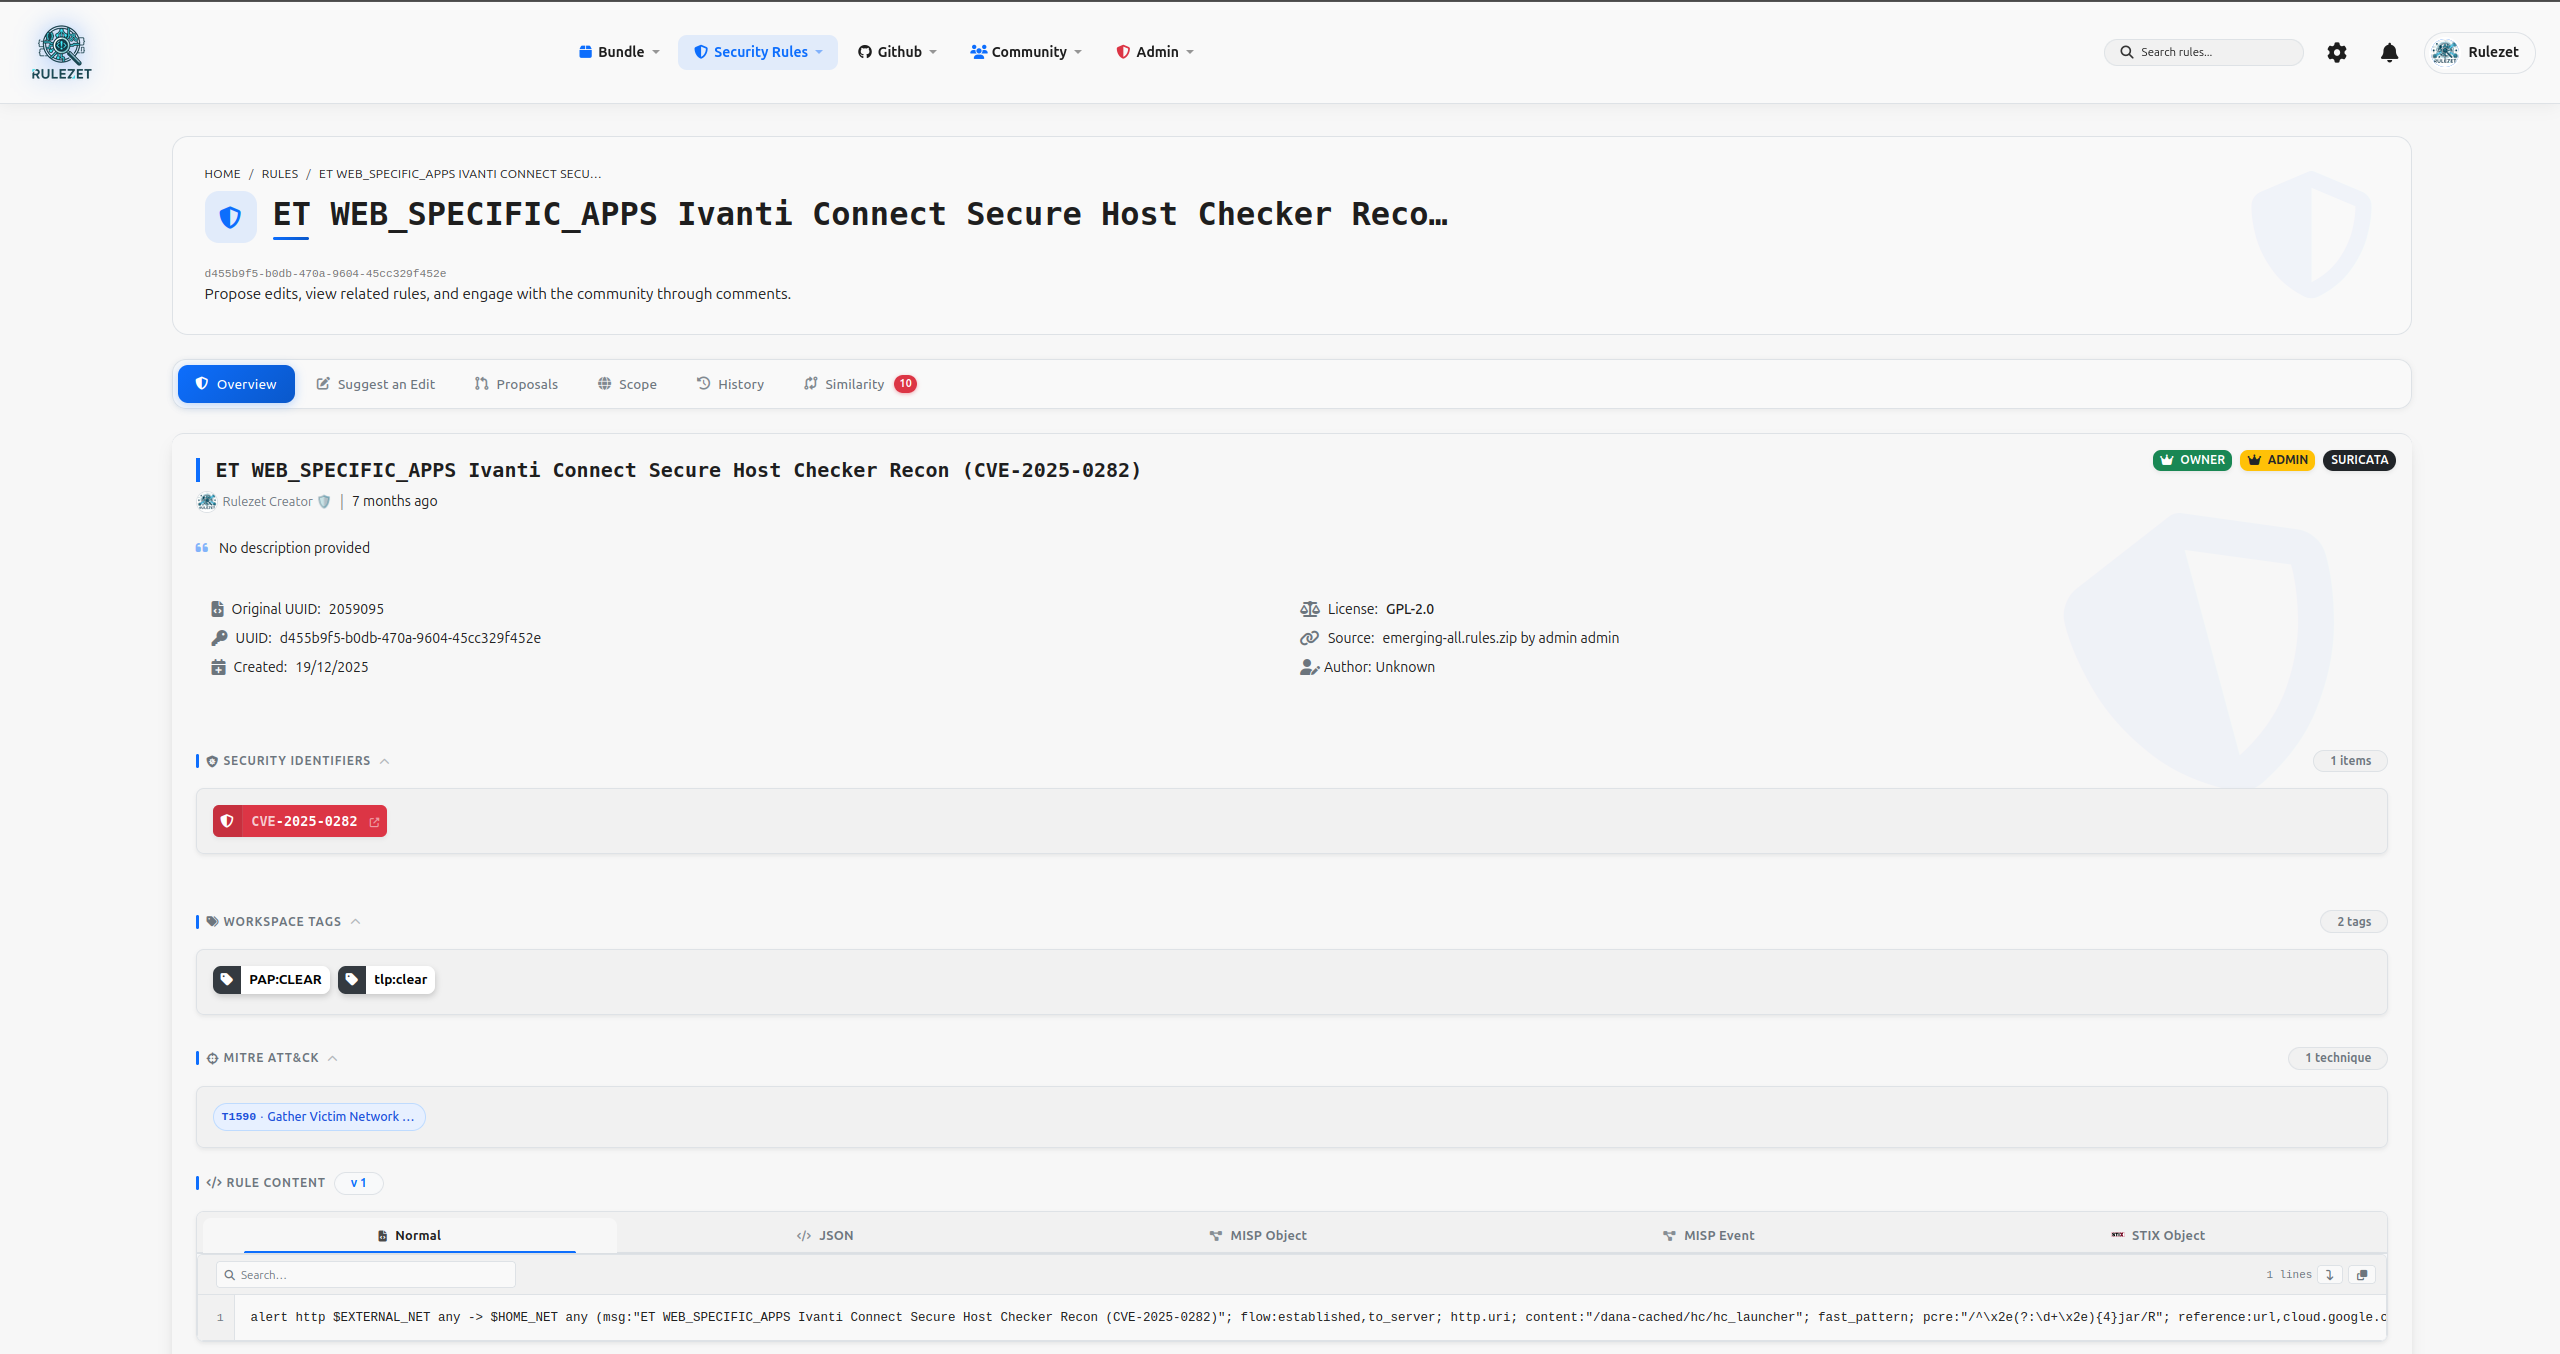Click the red shield in CVE badge
The height and width of the screenshot is (1354, 2560).
point(227,821)
